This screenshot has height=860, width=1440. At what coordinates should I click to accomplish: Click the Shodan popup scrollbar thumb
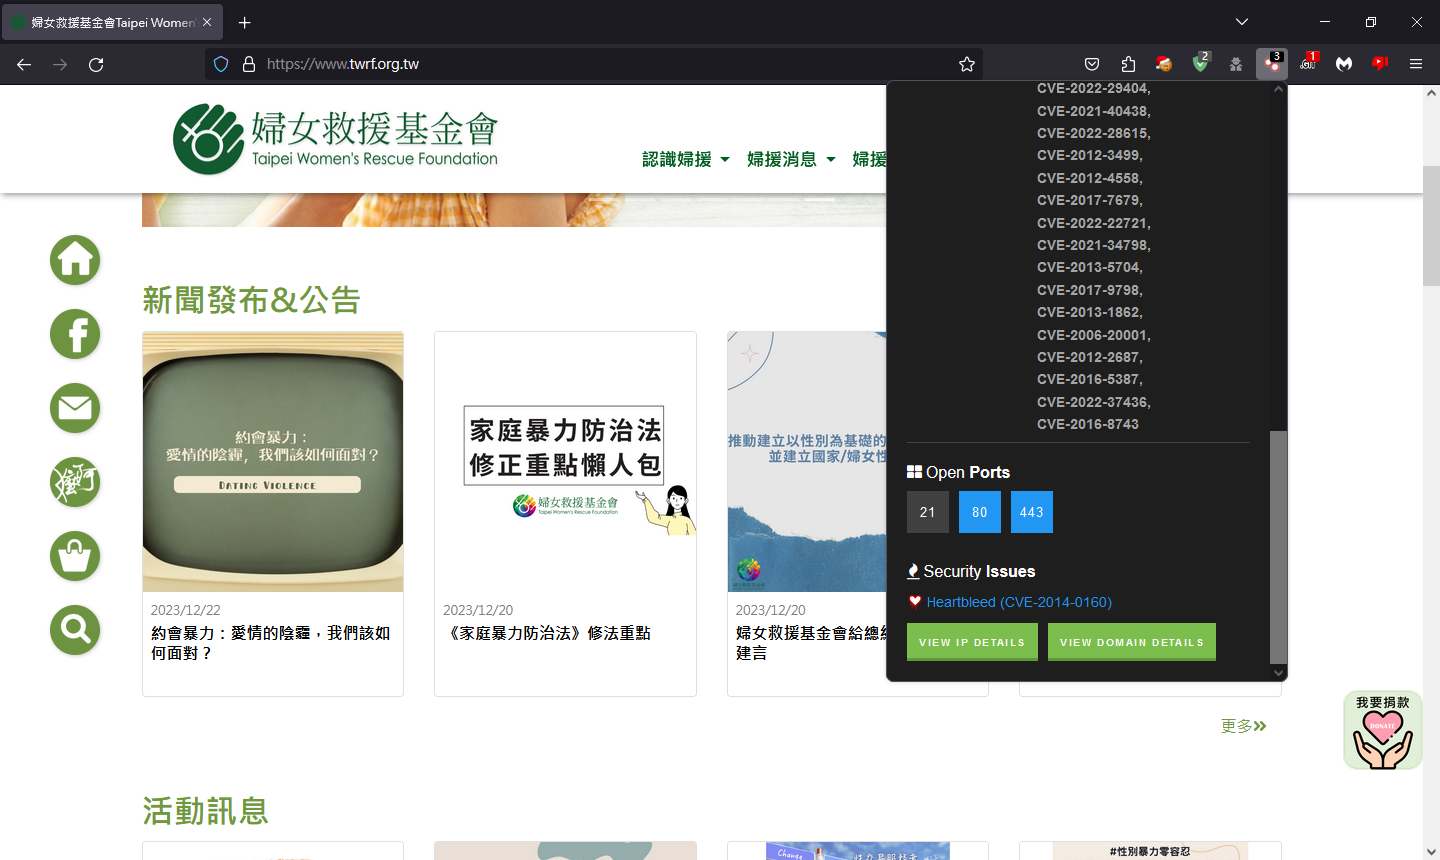coord(1278,547)
